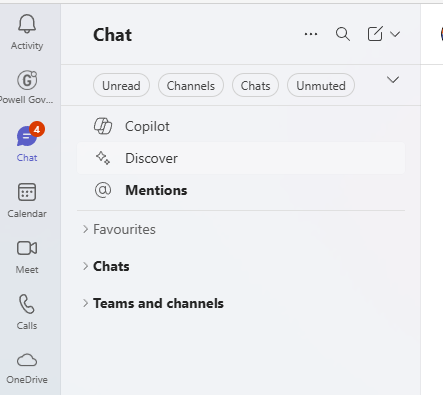Open the Copilot entry

tap(241, 126)
